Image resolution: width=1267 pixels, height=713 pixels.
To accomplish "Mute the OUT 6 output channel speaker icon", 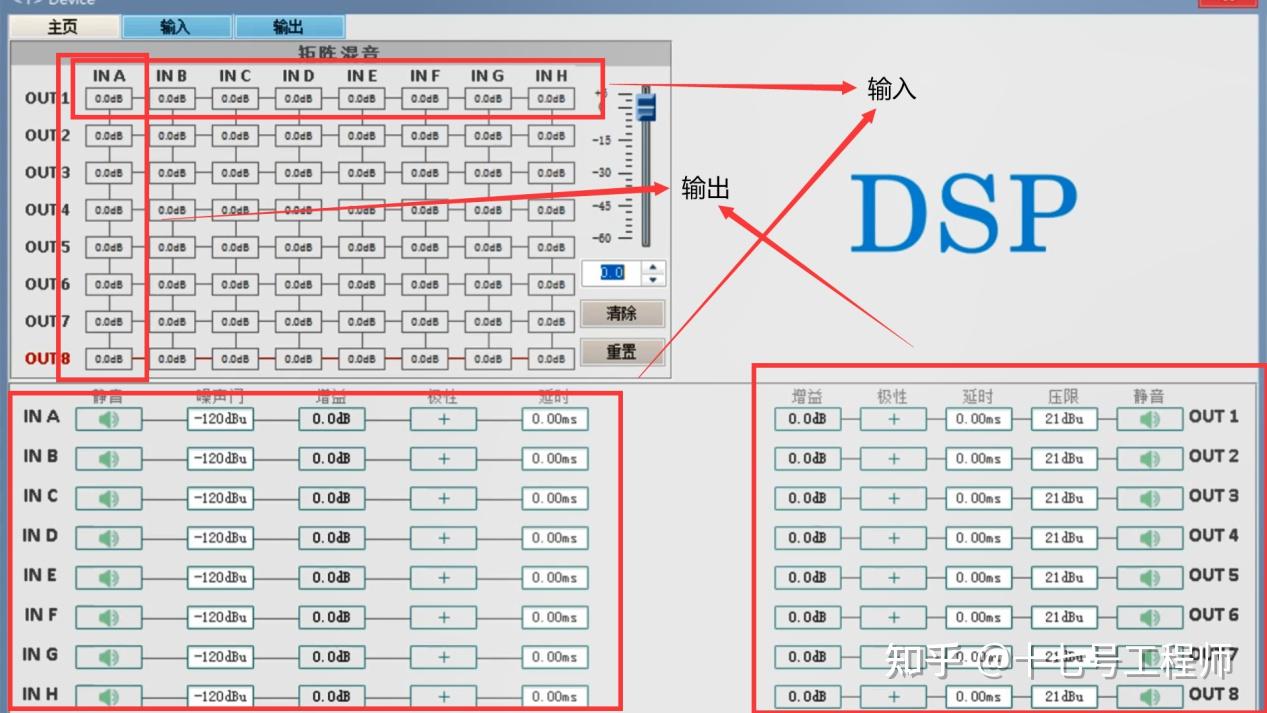I will (1148, 617).
